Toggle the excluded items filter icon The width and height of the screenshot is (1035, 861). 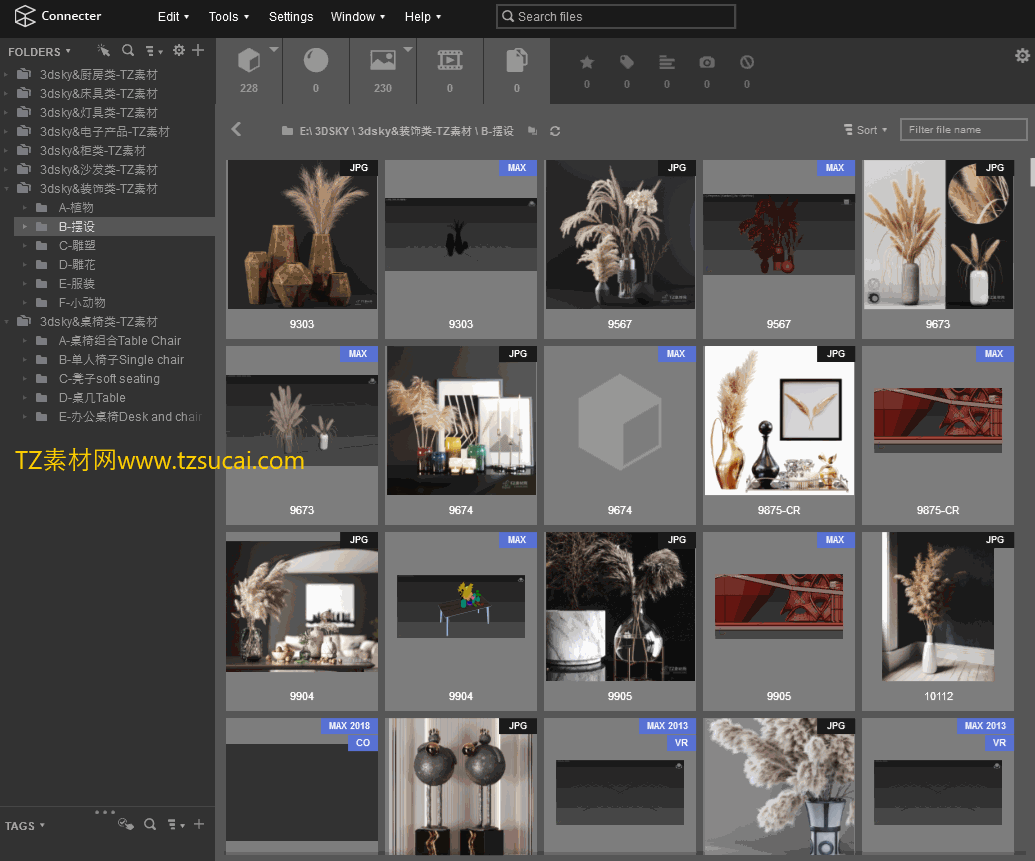coord(747,63)
